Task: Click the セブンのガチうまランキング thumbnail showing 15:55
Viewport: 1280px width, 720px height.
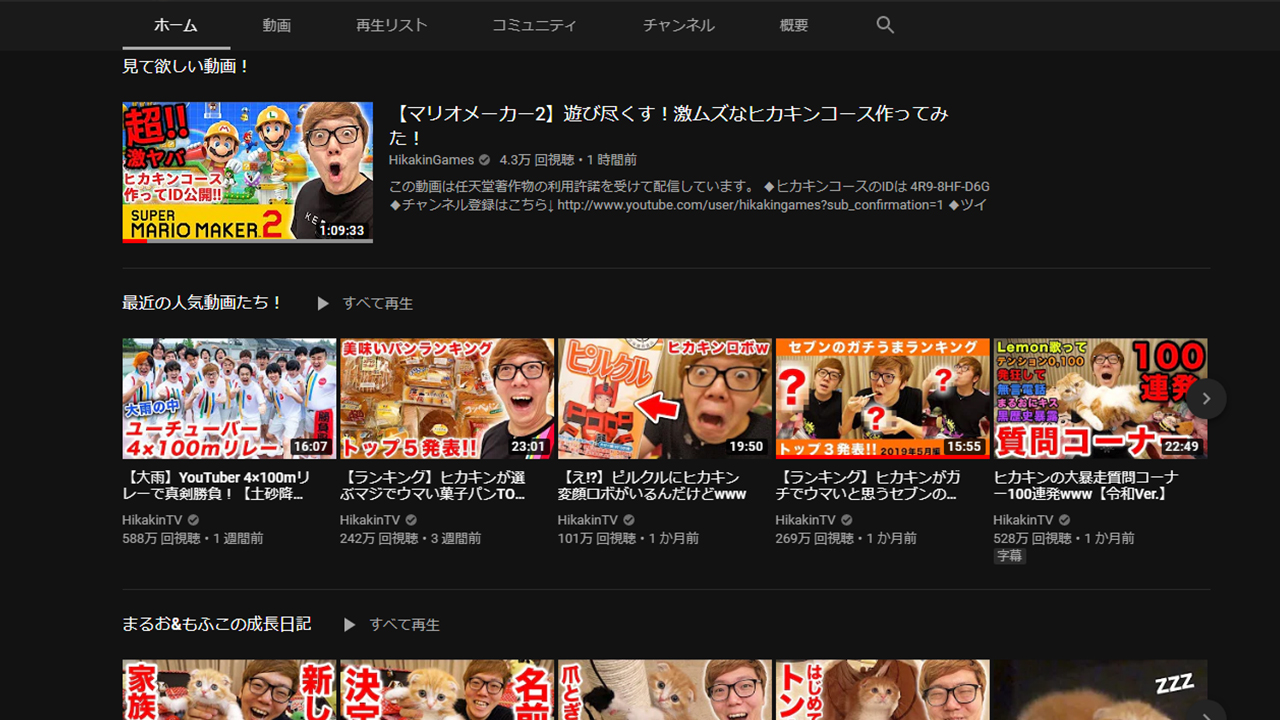Action: pos(882,399)
